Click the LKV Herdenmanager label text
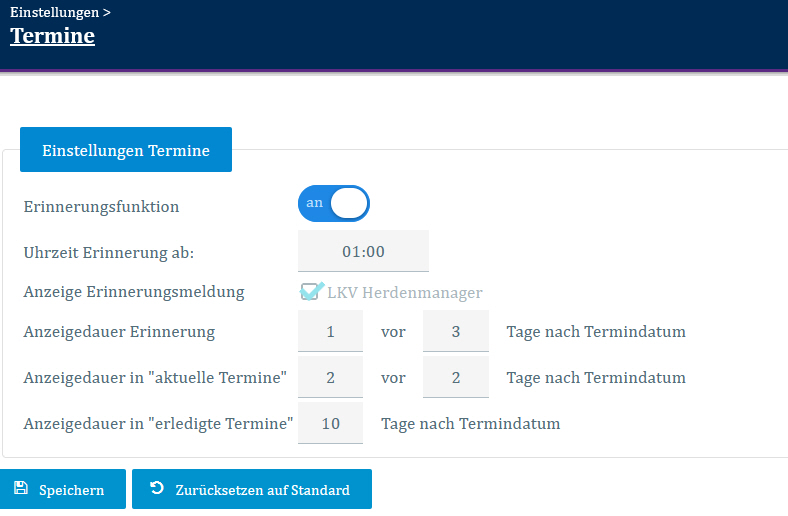This screenshot has width=788, height=516. click(404, 292)
